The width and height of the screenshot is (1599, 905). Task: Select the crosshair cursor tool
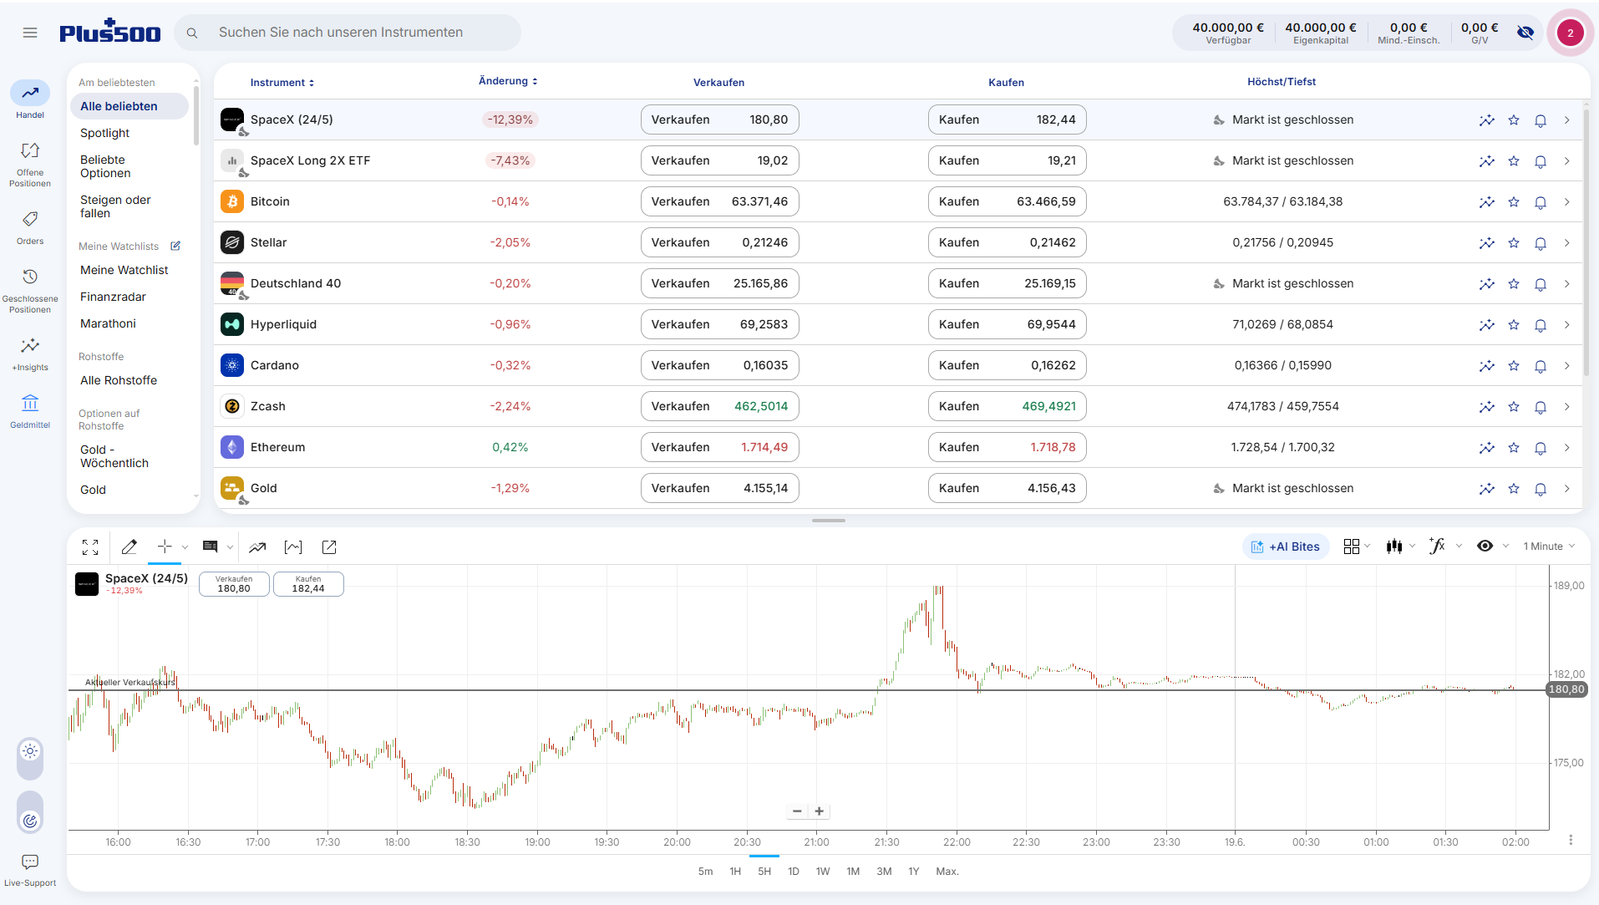(164, 546)
